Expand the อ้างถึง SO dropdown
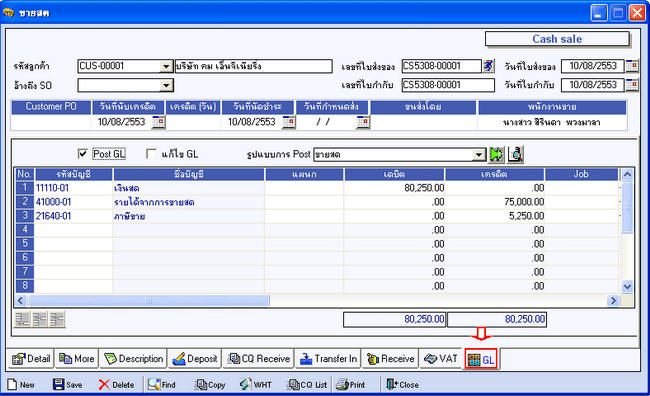Viewport: 650px width, 396px height. click(x=166, y=85)
